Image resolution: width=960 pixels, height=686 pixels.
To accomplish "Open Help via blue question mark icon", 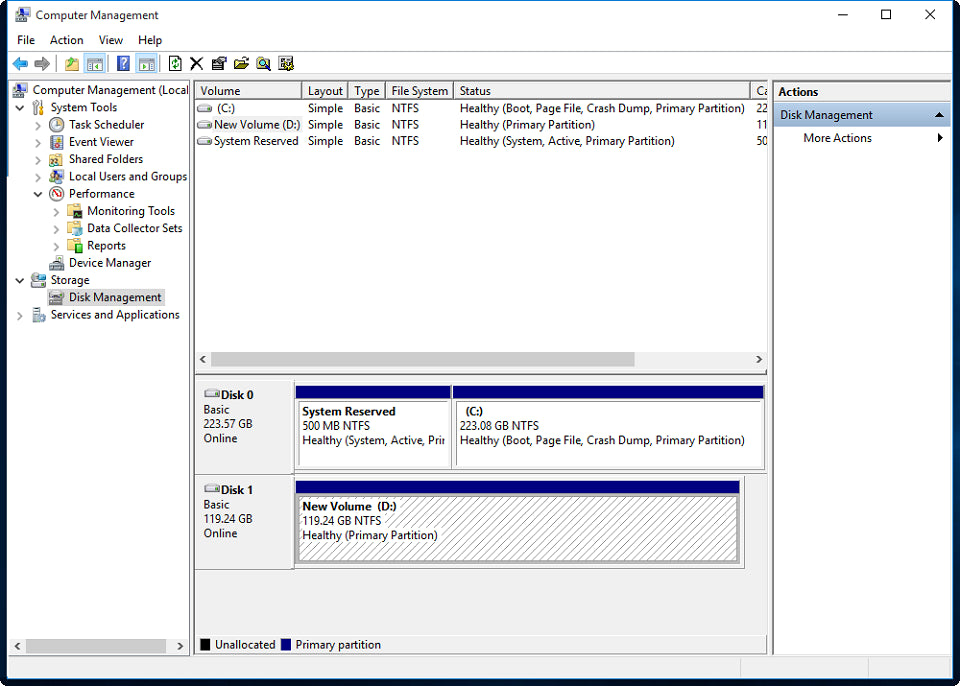I will click(123, 64).
